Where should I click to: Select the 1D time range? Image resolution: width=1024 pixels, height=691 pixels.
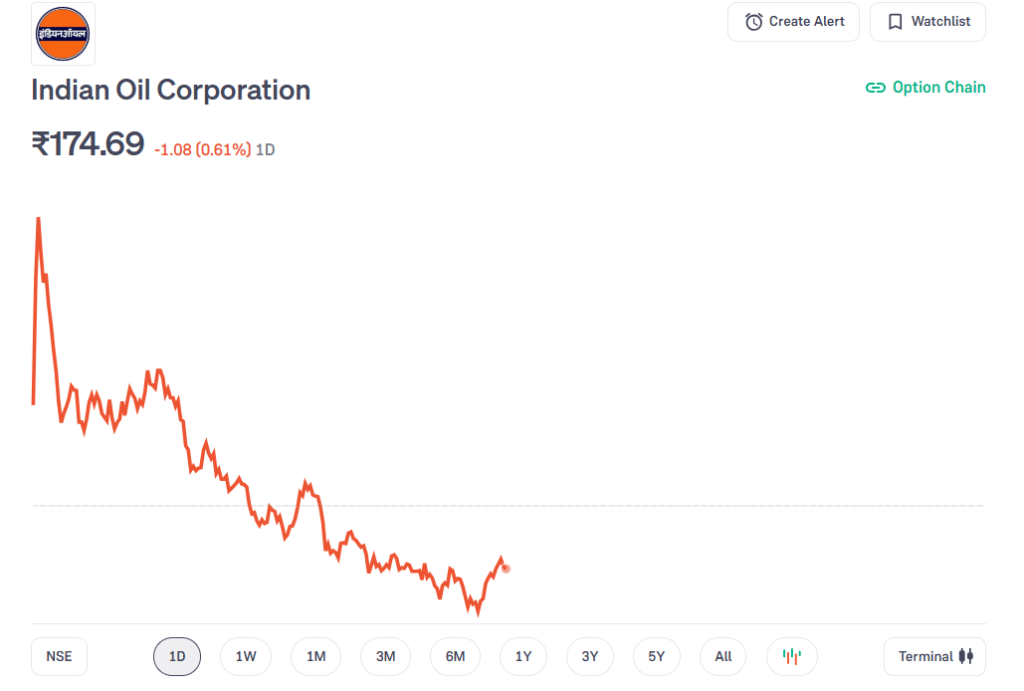point(177,656)
